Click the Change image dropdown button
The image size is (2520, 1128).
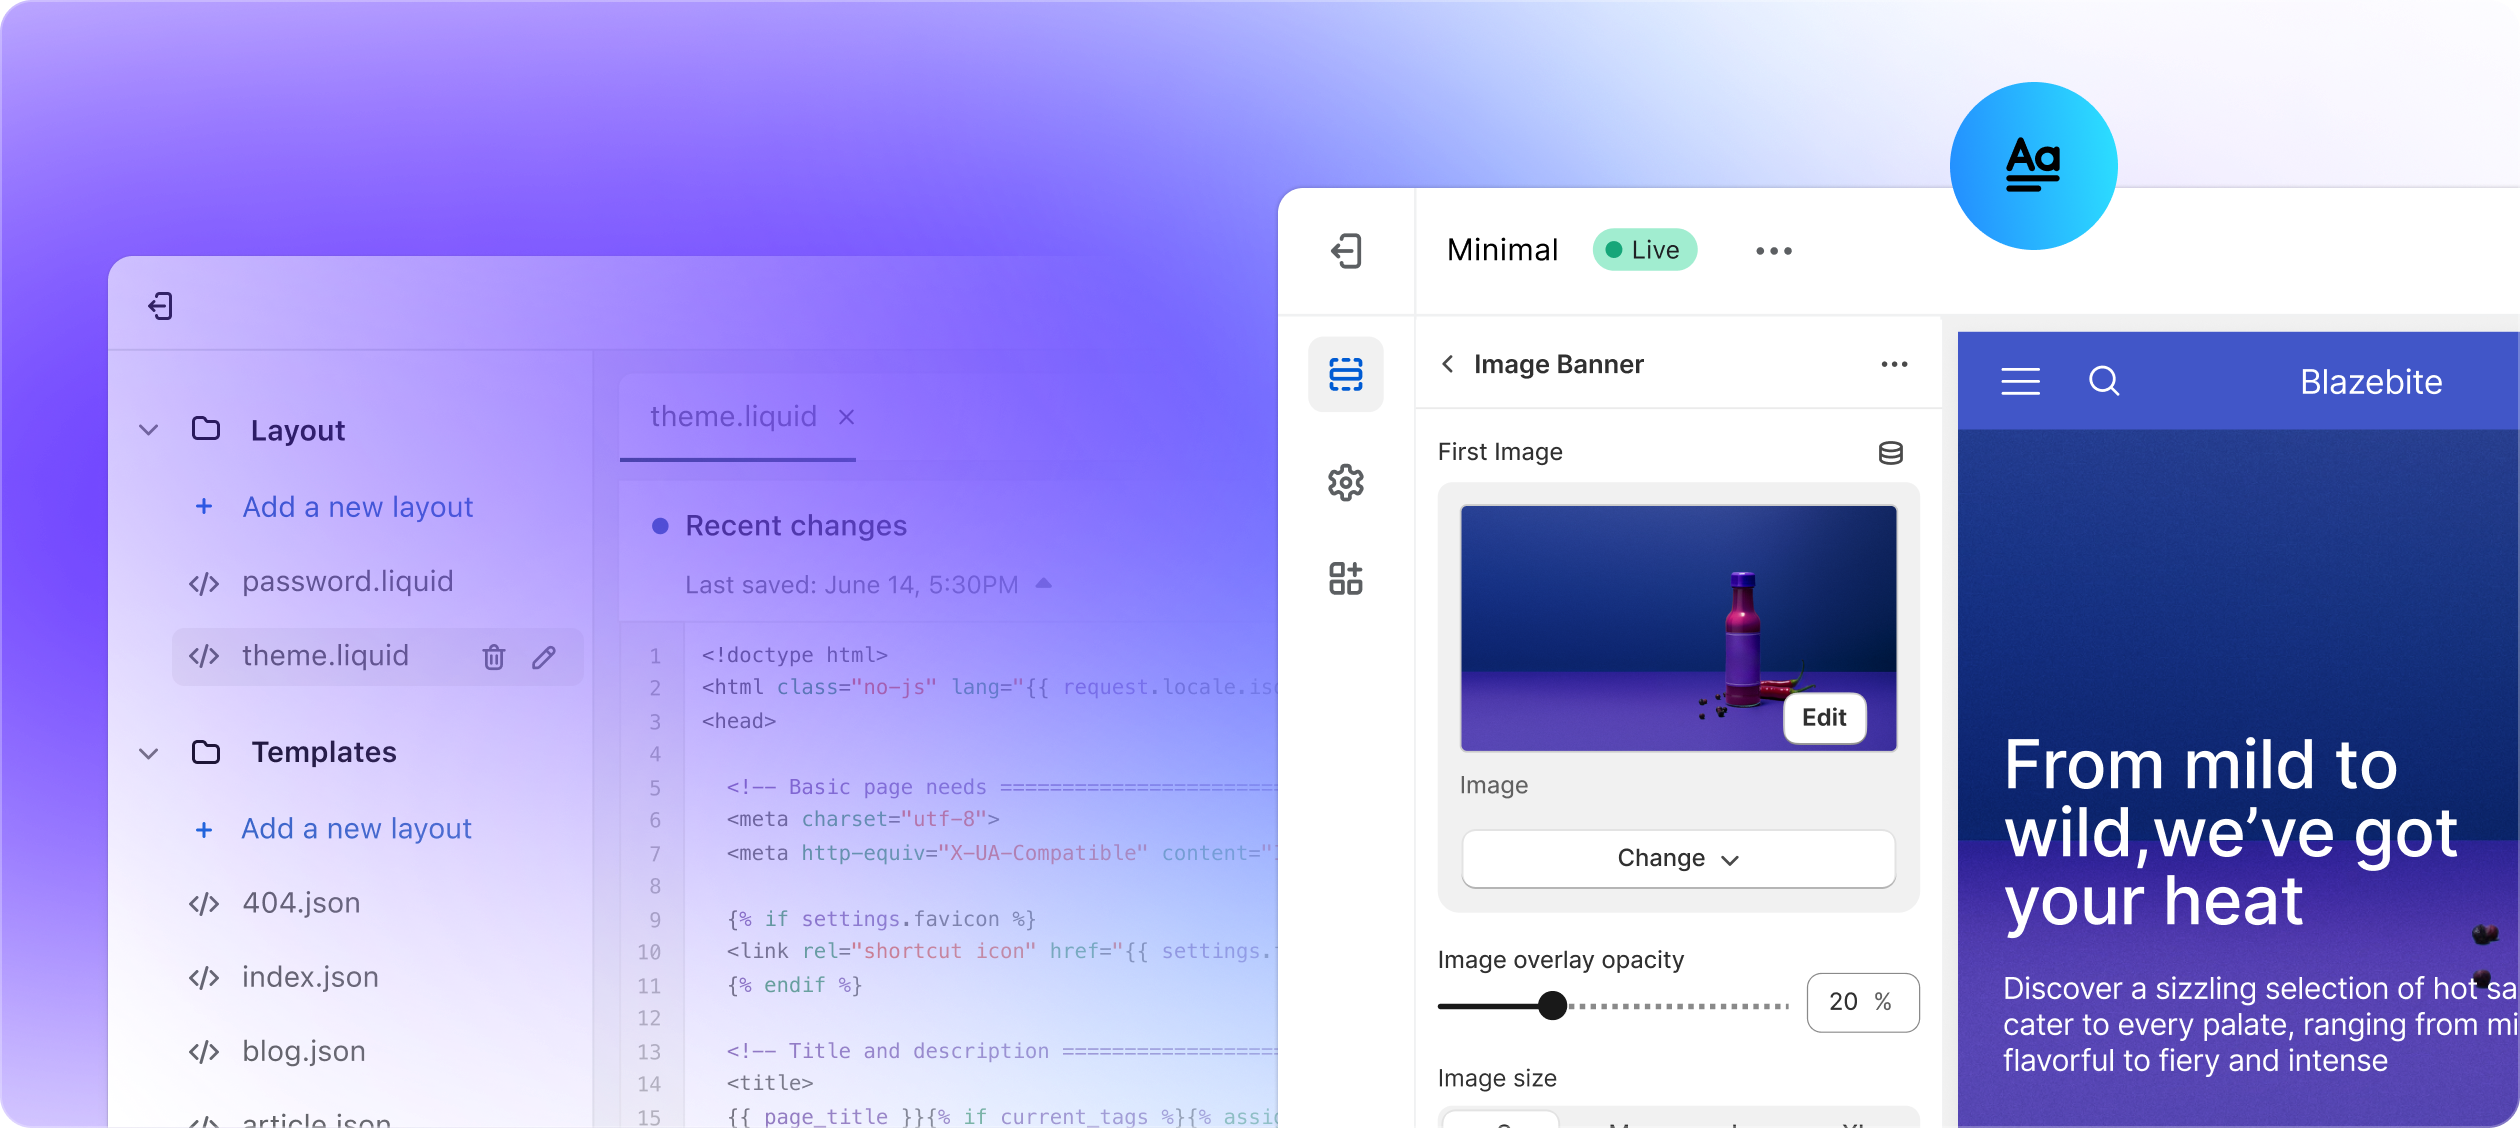pos(1678,858)
